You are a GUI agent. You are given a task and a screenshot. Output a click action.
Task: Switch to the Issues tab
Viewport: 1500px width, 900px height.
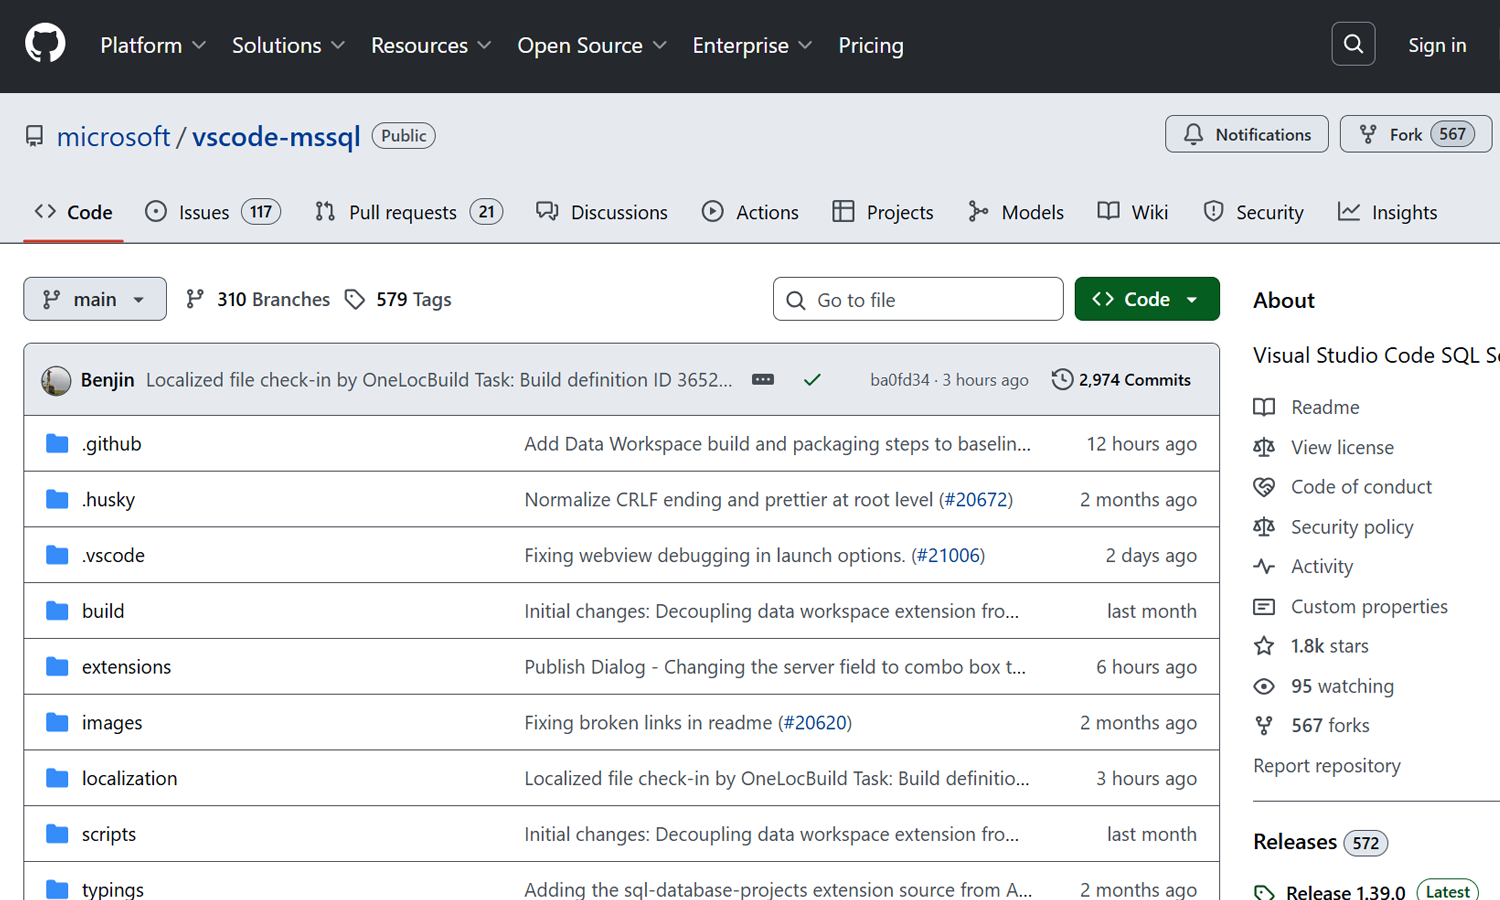212,212
